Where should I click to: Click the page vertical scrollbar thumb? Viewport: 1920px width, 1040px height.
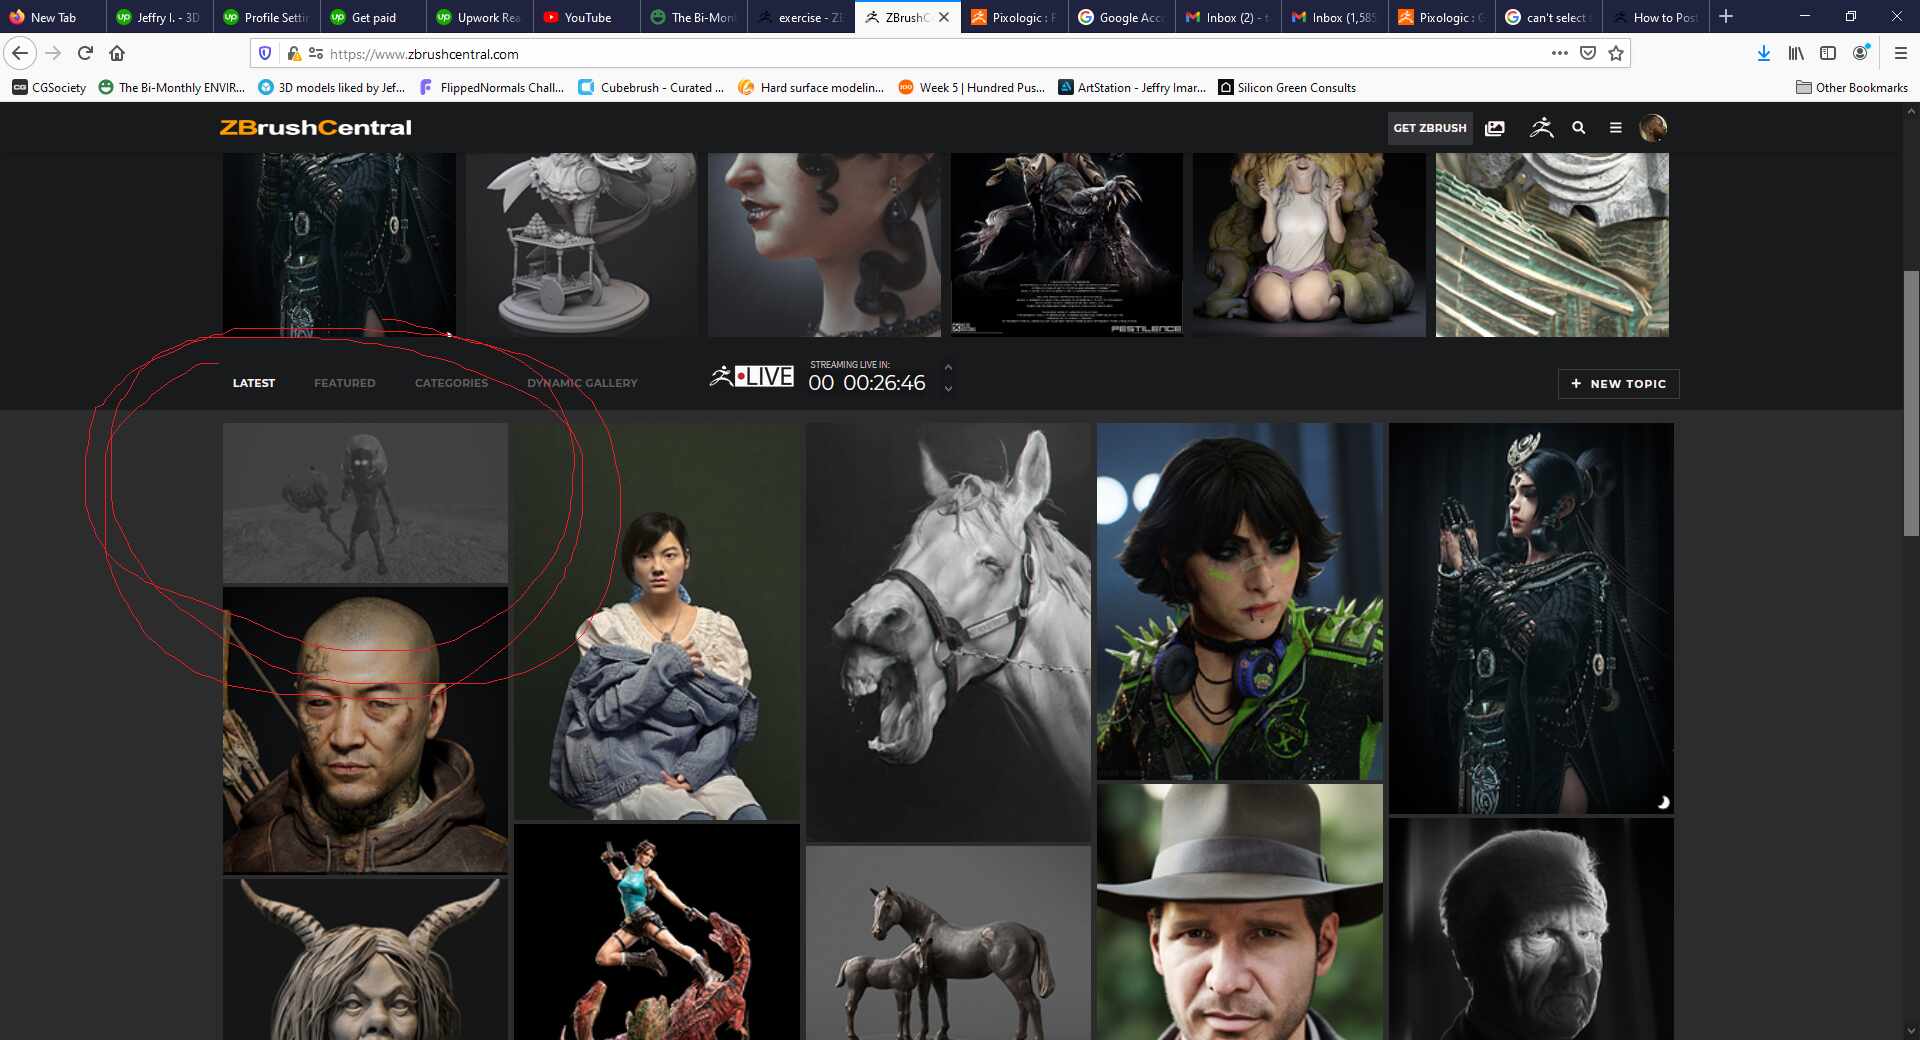tap(1911, 404)
